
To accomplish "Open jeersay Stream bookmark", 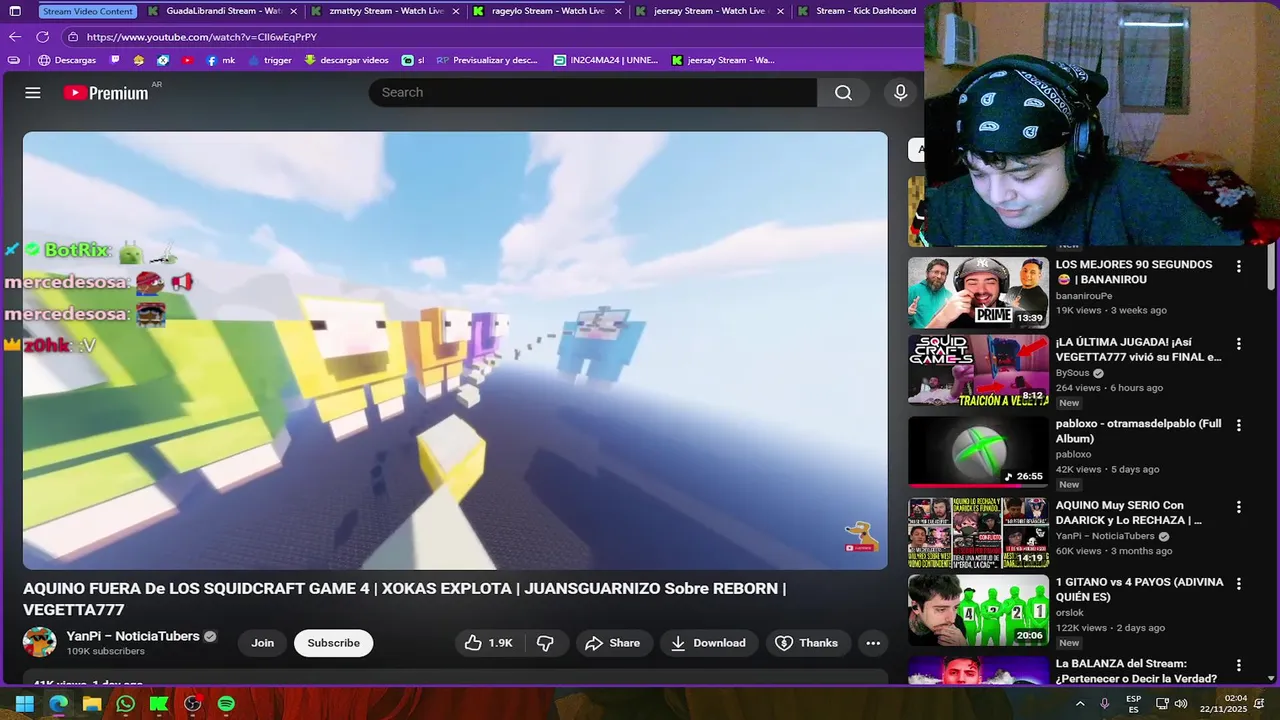I will pos(722,60).
